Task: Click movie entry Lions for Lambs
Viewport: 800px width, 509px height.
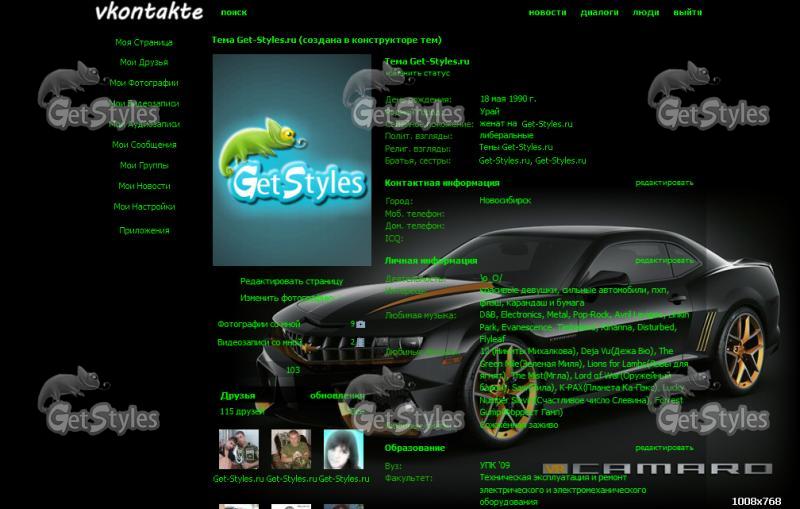Action: click(x=616, y=364)
